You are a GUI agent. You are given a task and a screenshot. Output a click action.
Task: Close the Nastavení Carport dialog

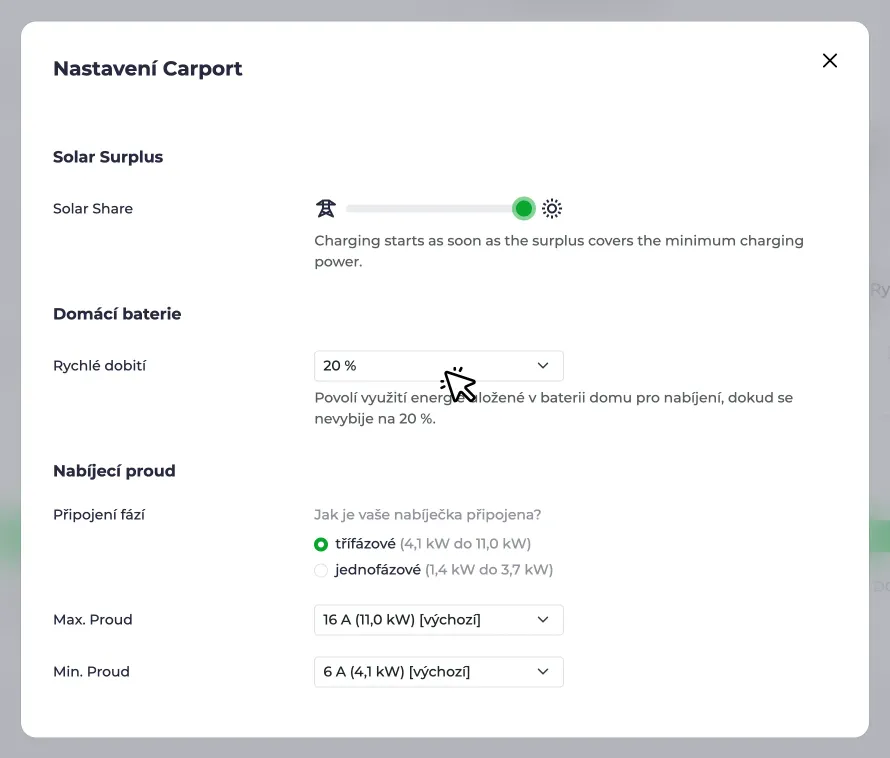(x=829, y=61)
